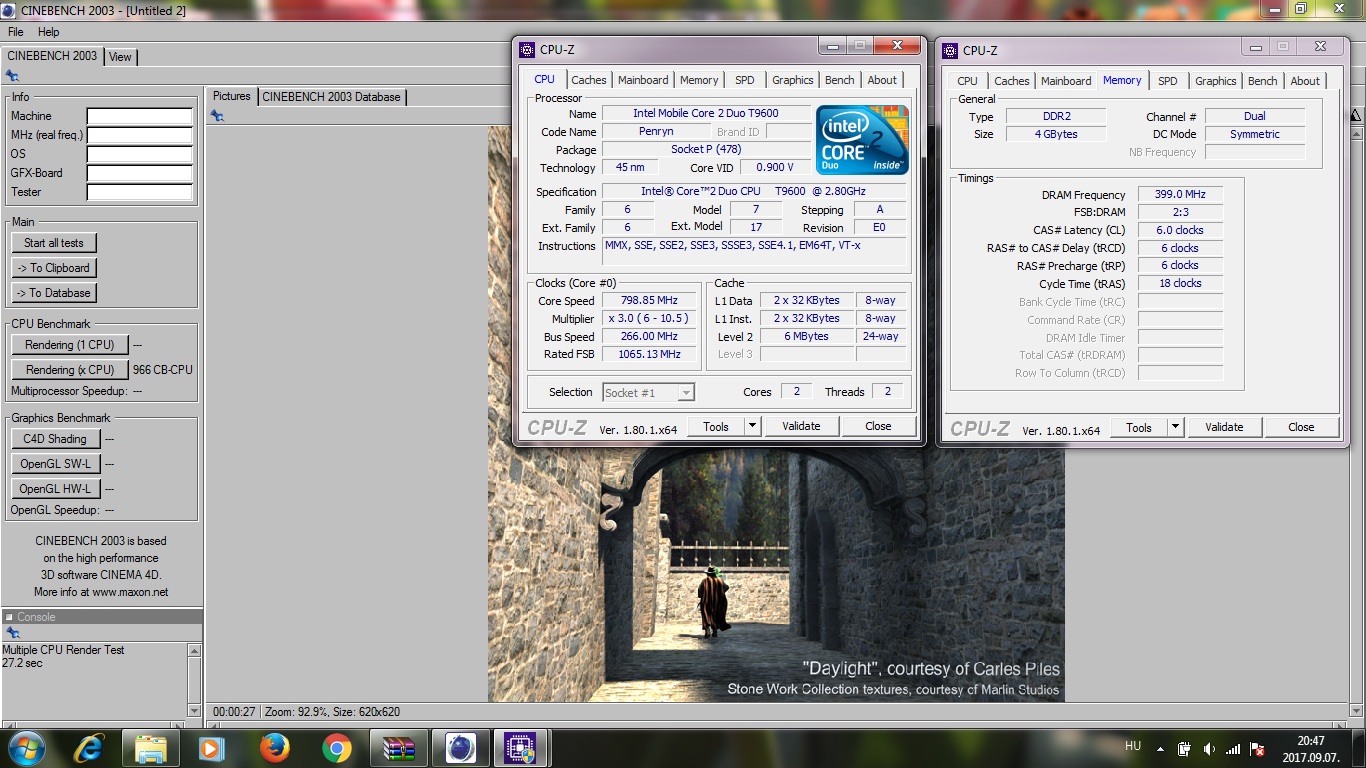The height and width of the screenshot is (768, 1366).
Task: Open Memory tab in left CPU-Z window
Action: pyautogui.click(x=699, y=80)
